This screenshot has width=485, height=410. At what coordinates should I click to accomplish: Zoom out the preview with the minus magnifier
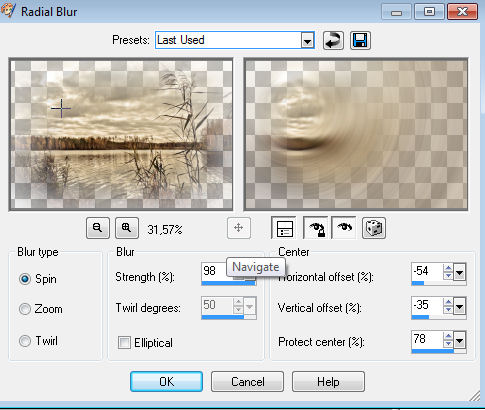pos(98,228)
